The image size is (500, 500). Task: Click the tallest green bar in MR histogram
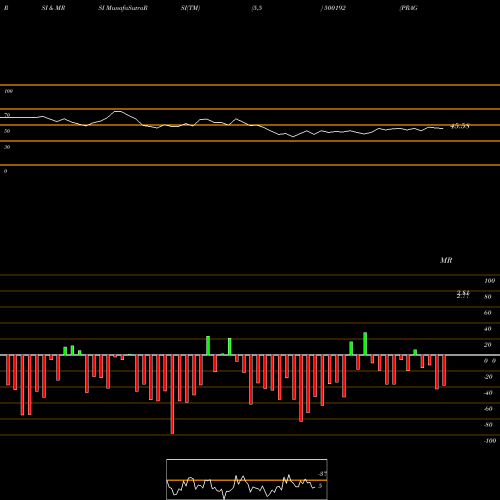pos(365,344)
